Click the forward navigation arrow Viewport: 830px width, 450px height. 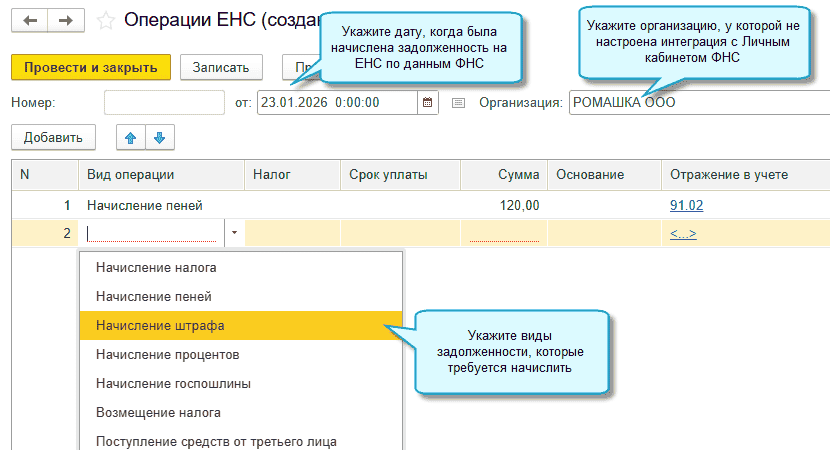tap(65, 20)
